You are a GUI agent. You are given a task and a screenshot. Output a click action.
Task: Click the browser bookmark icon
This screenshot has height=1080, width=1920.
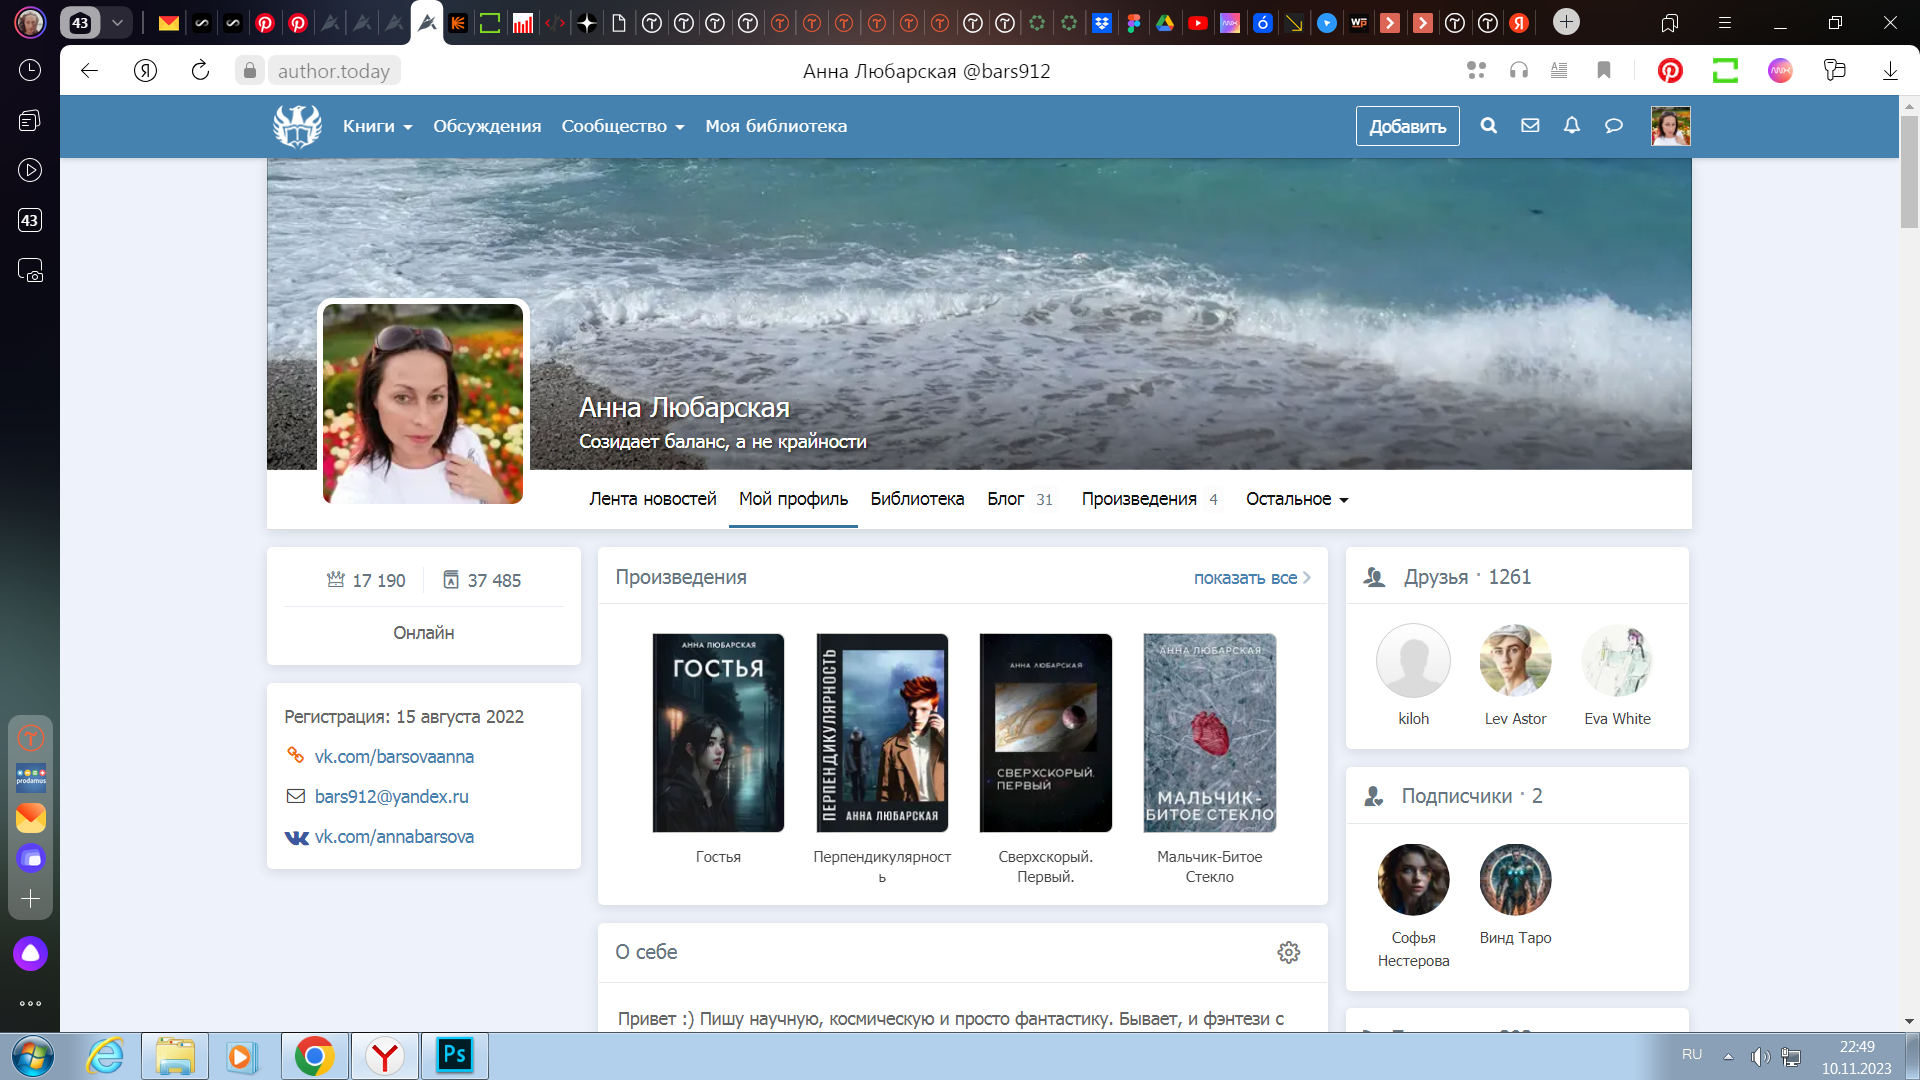(x=1604, y=70)
